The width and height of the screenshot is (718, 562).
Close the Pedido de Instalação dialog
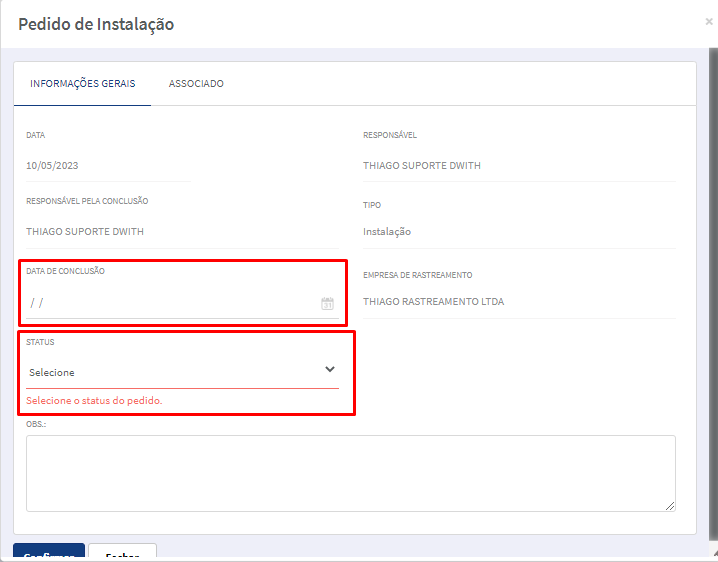(x=708, y=22)
